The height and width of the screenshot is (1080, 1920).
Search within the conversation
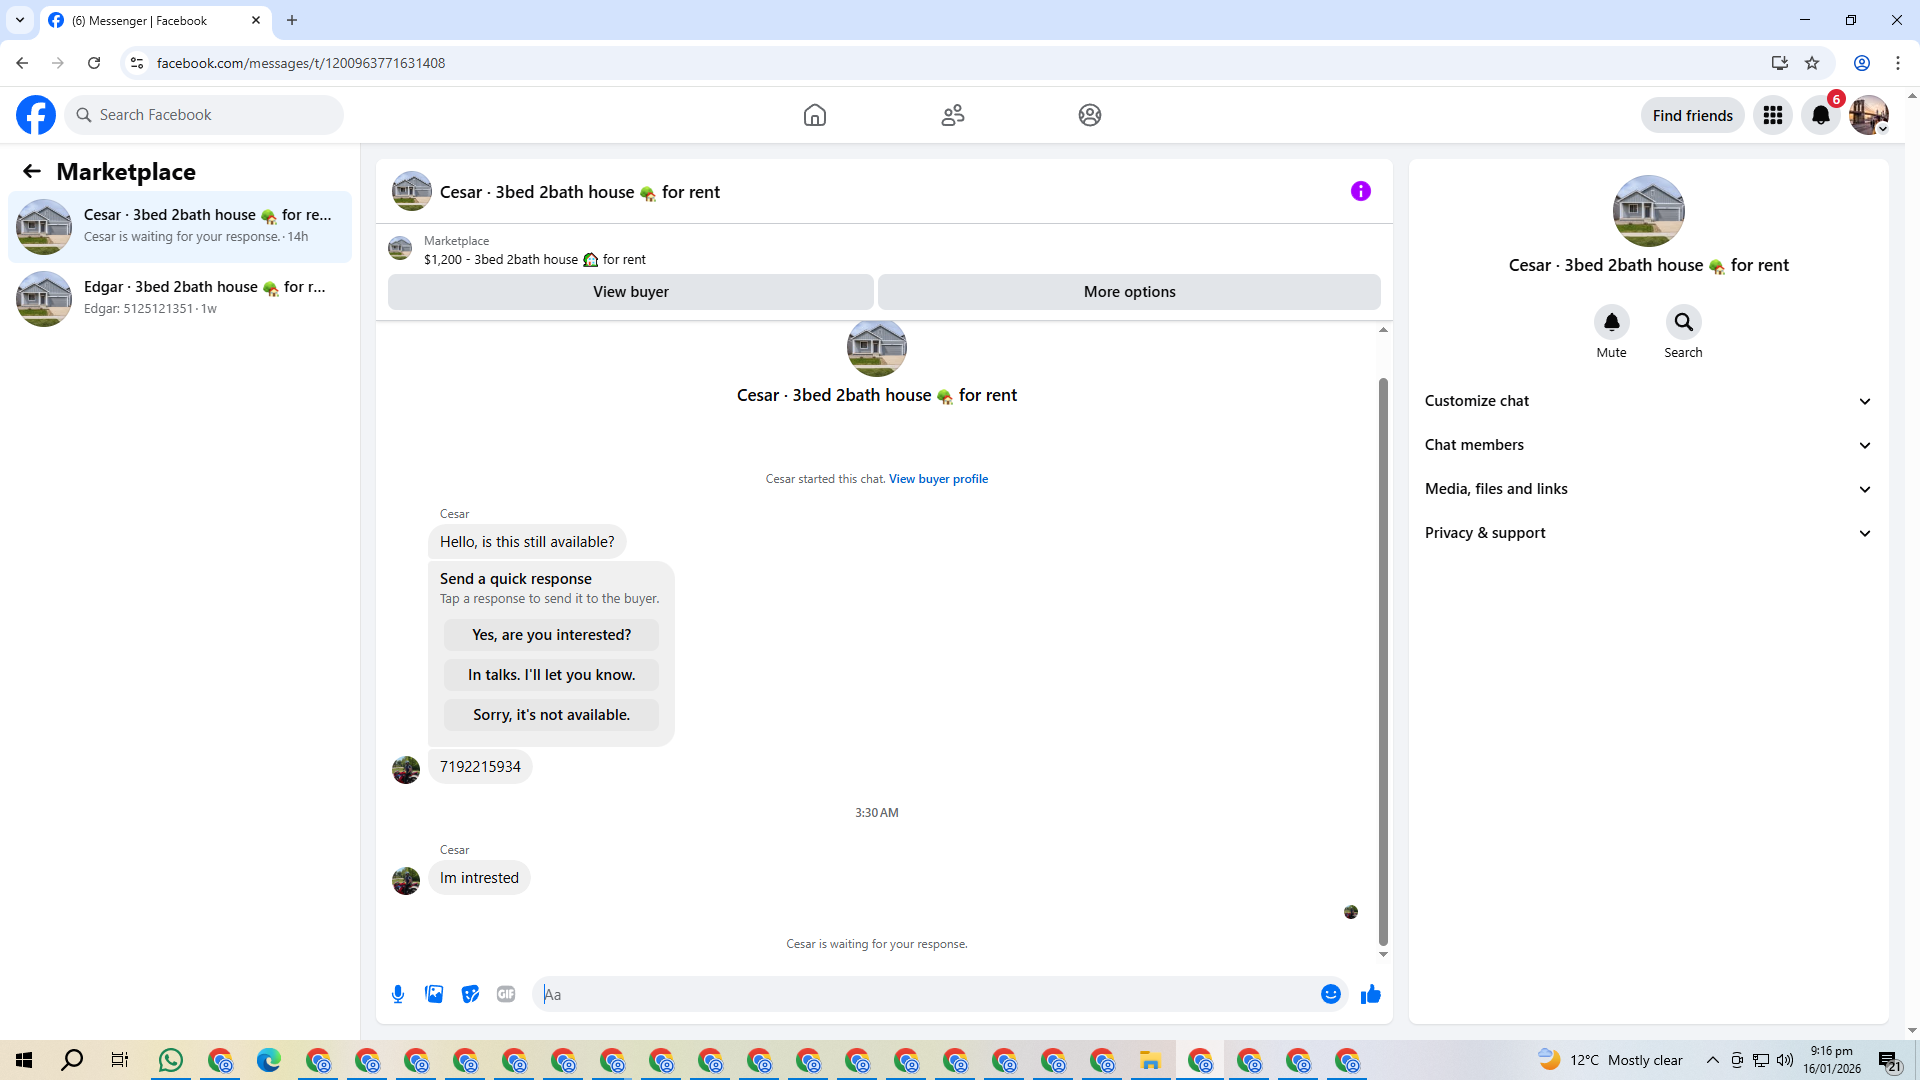(1683, 322)
